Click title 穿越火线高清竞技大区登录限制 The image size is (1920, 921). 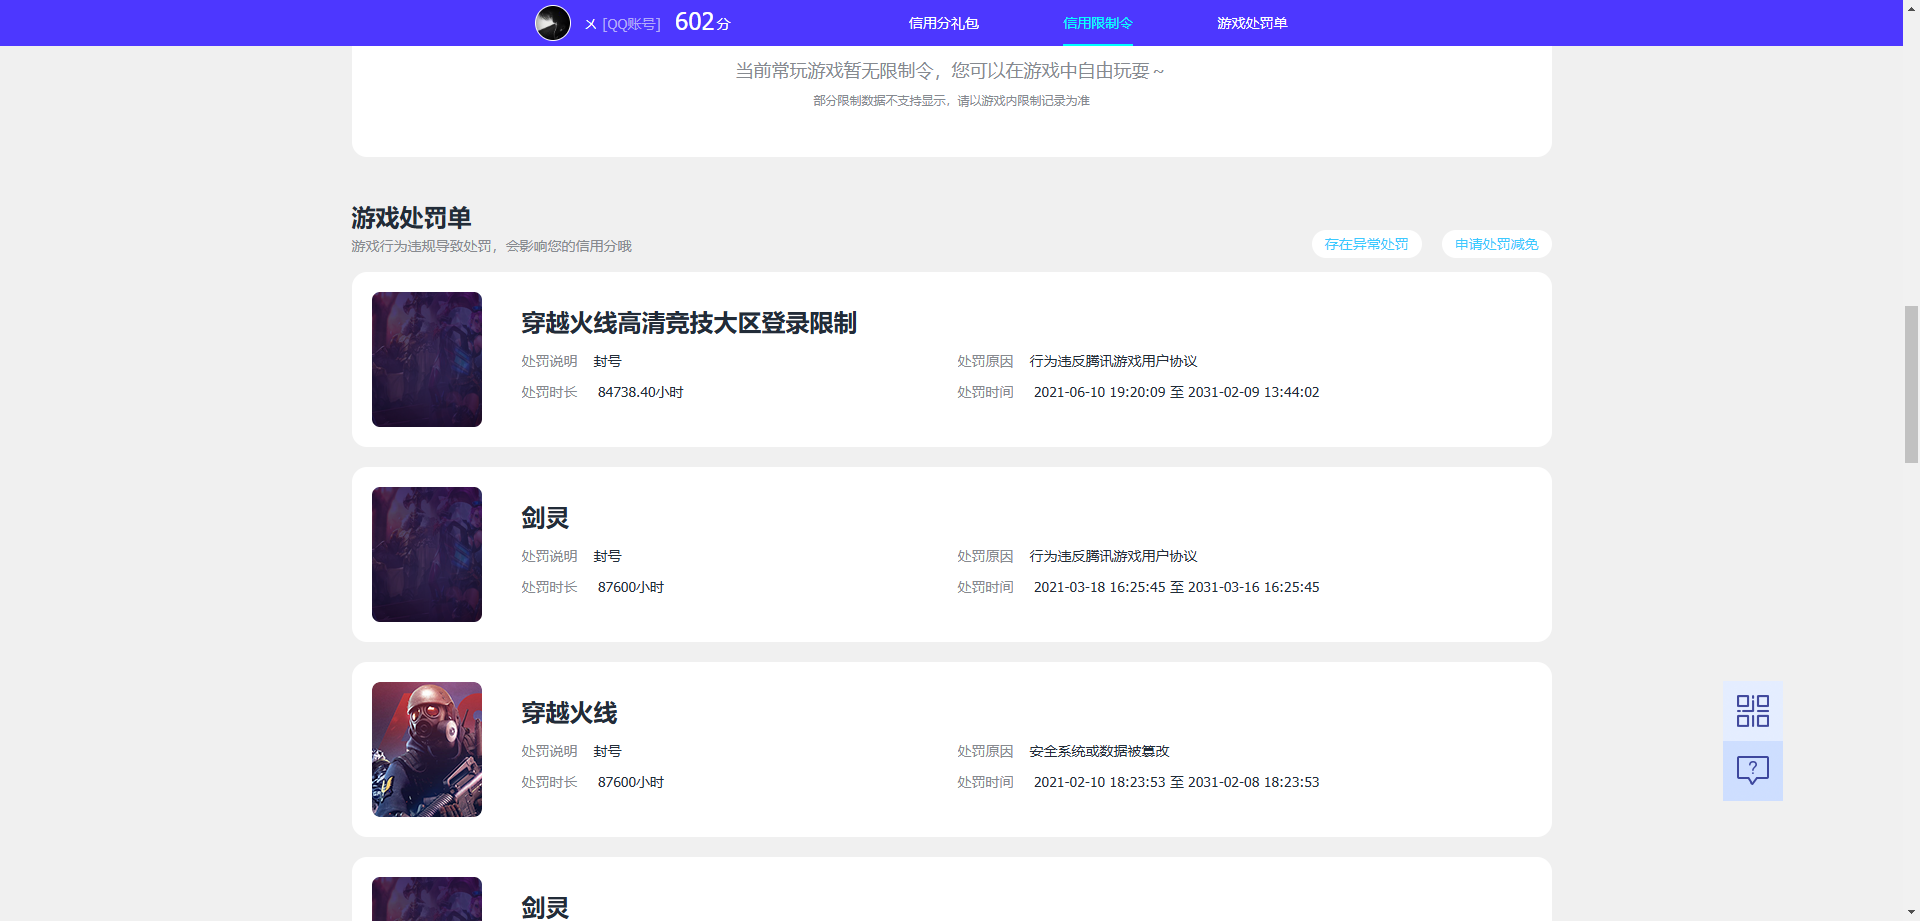(x=689, y=323)
